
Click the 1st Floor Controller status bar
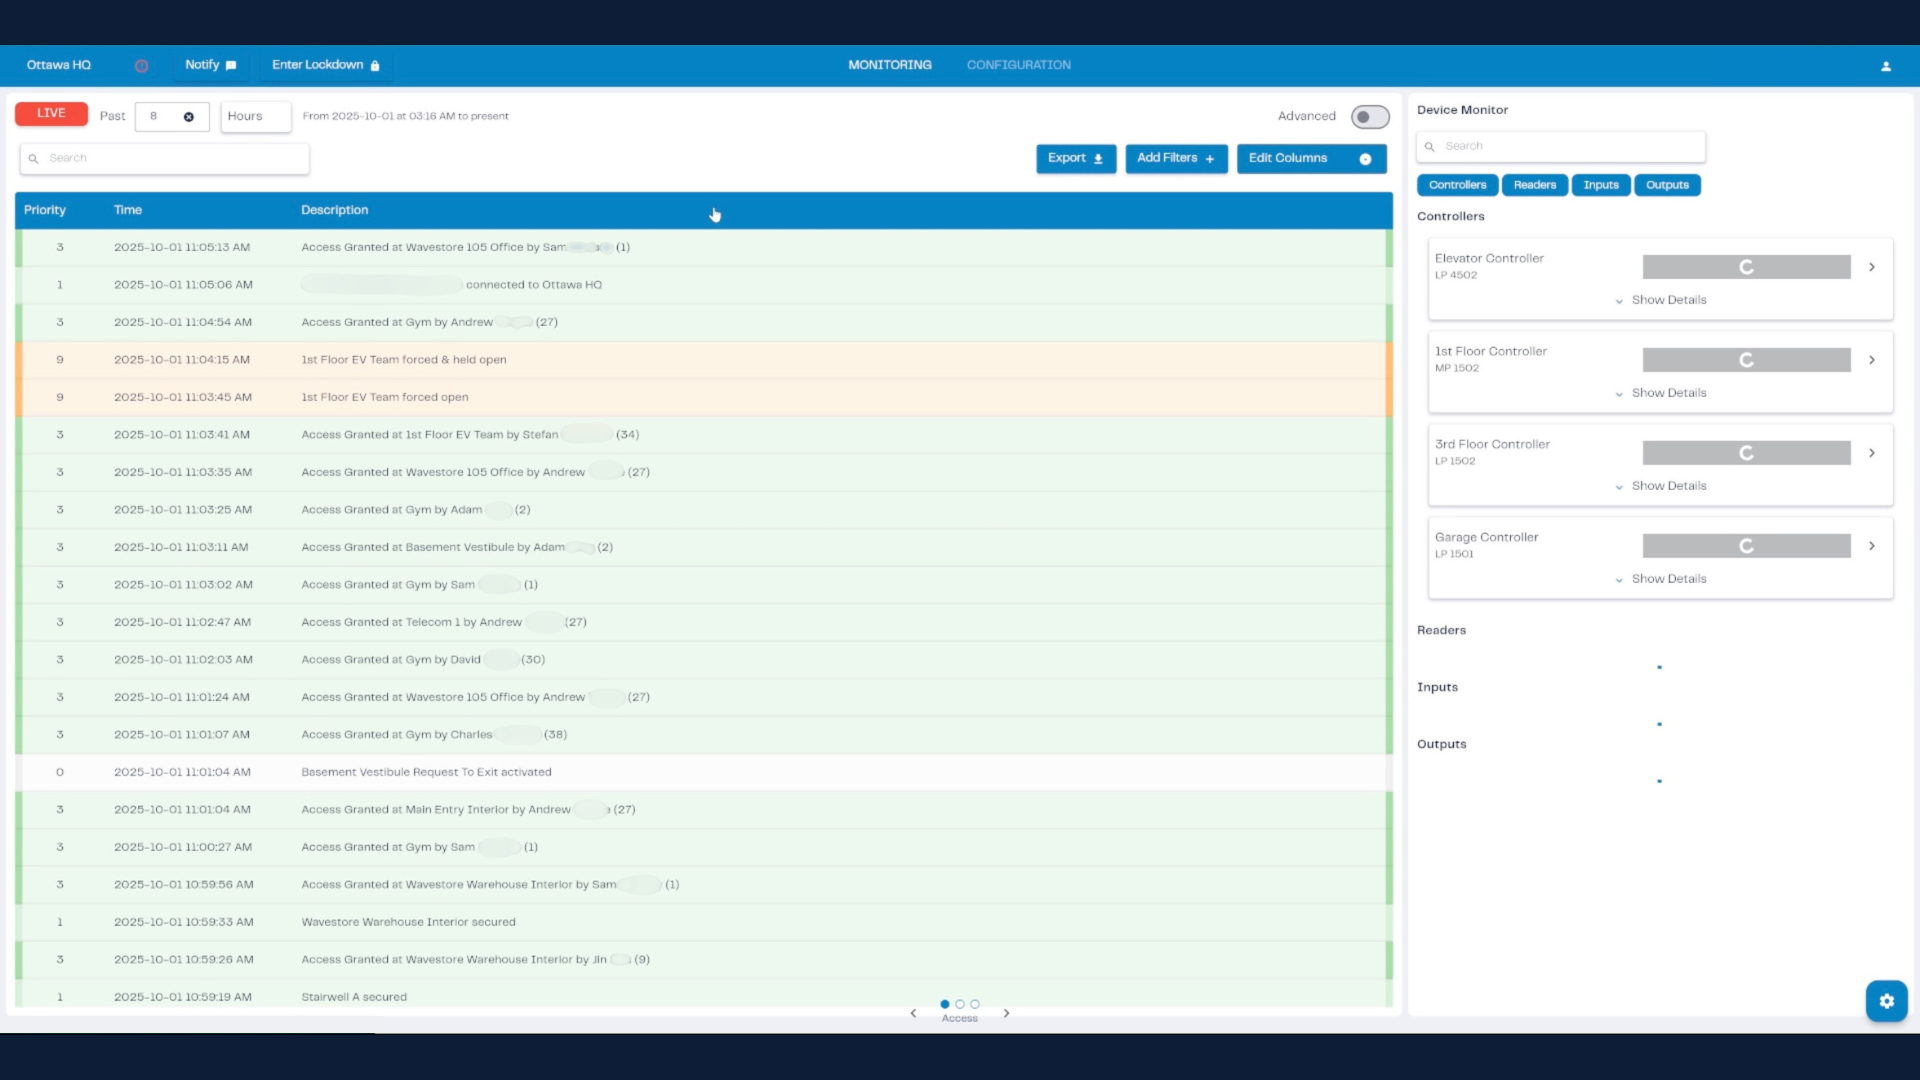1746,360
